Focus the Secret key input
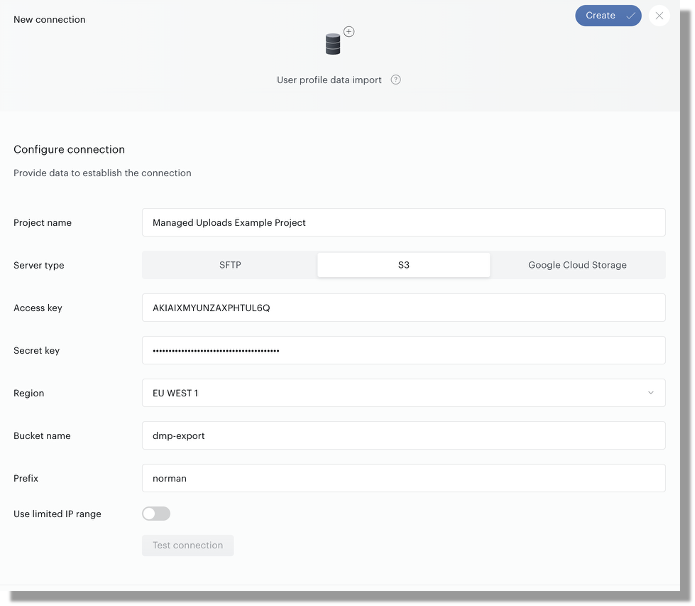The image size is (695, 606). [x=403, y=351]
